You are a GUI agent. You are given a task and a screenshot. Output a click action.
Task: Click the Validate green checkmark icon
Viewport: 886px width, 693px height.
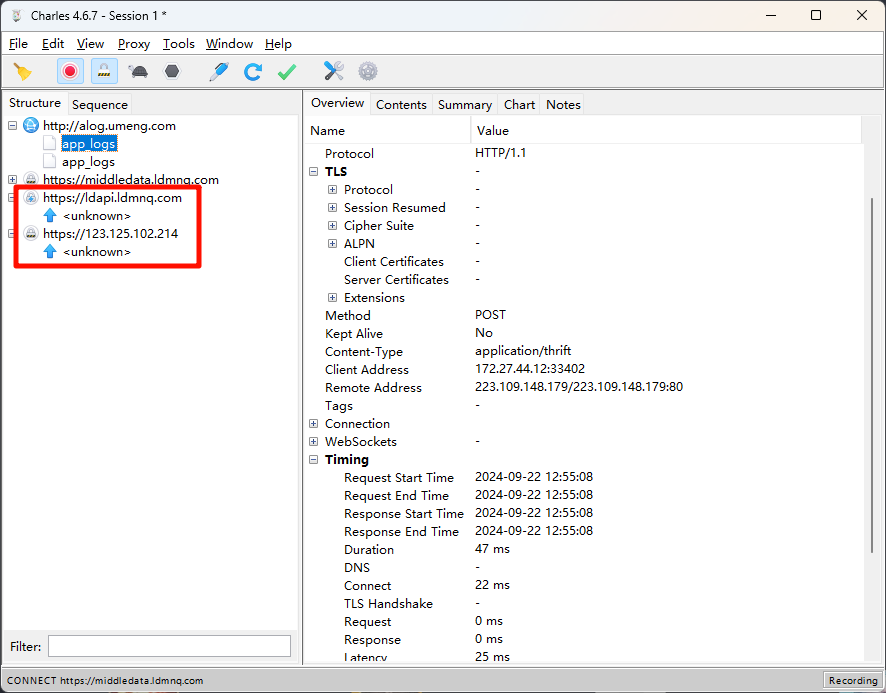point(287,71)
